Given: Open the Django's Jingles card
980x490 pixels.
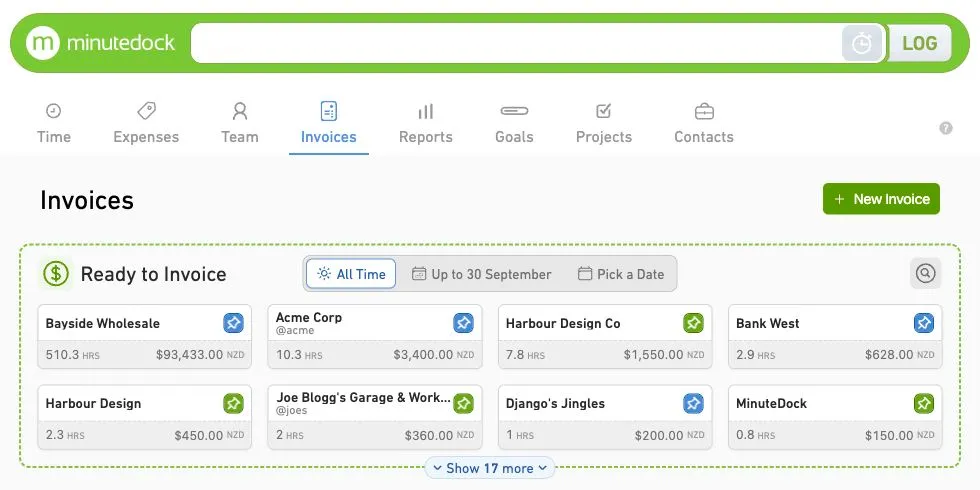Looking at the screenshot, I should click(605, 417).
